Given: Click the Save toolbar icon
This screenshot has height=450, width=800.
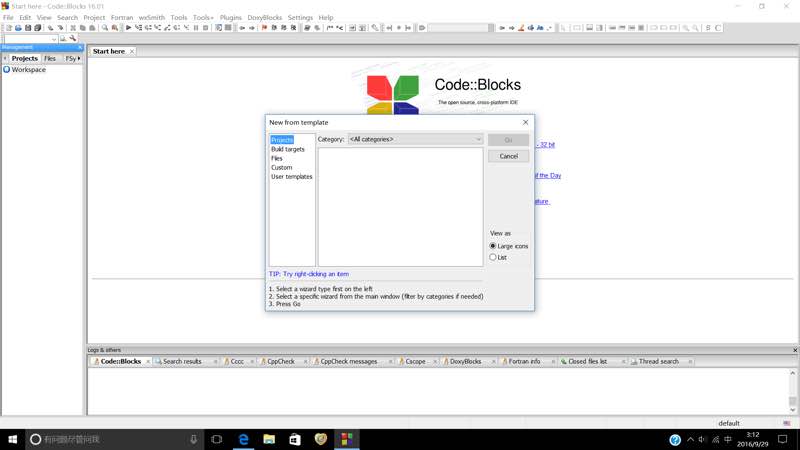Looking at the screenshot, I should click(28, 28).
